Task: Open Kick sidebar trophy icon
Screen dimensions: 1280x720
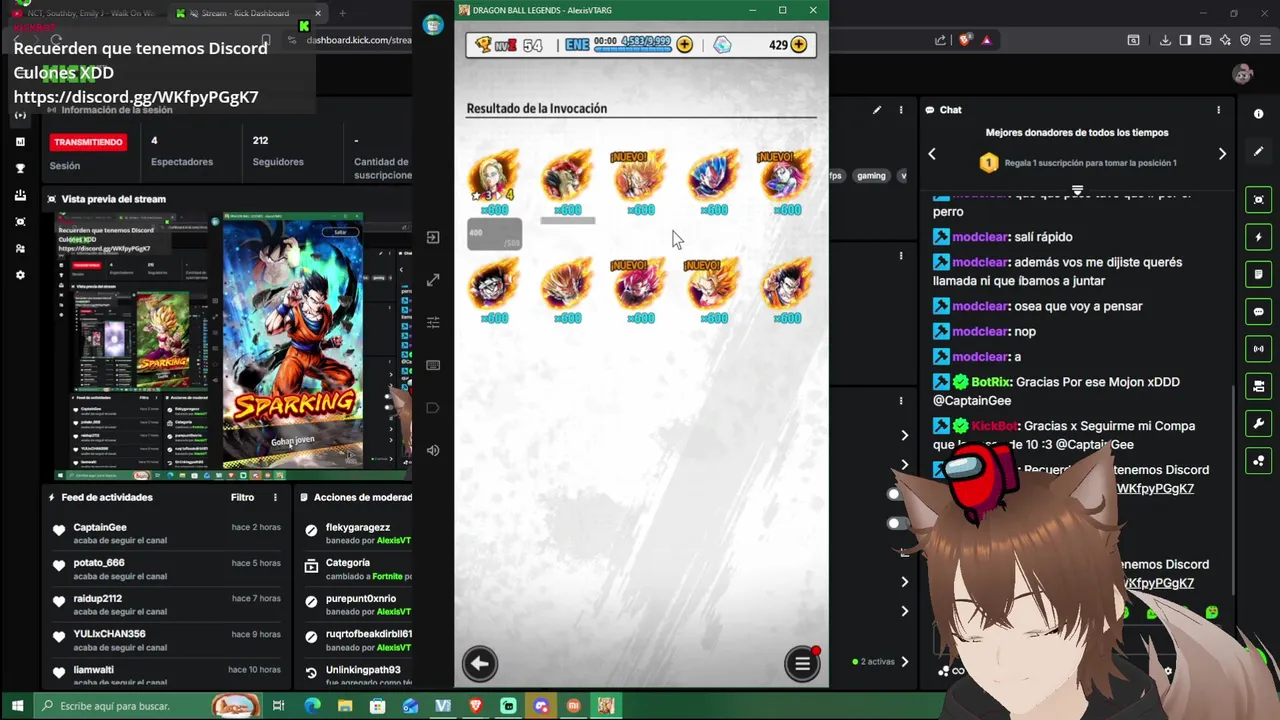Action: click(x=20, y=168)
